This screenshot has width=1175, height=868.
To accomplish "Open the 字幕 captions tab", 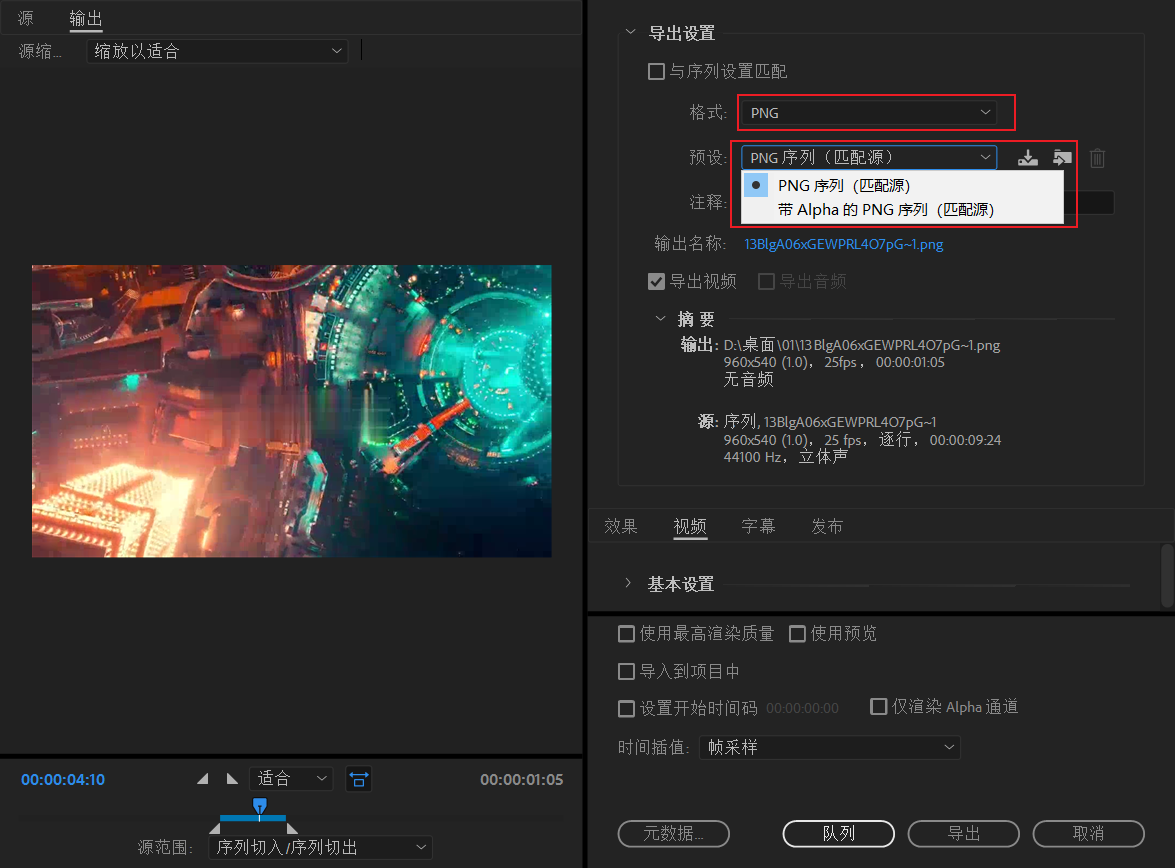I will point(758,526).
